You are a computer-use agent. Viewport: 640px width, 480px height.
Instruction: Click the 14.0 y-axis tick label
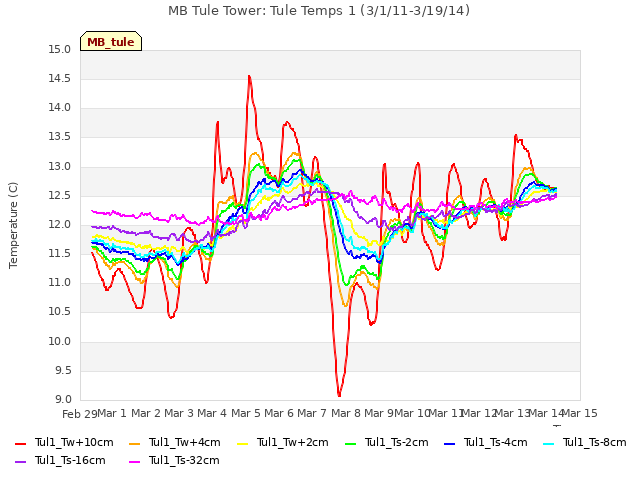click(x=60, y=108)
